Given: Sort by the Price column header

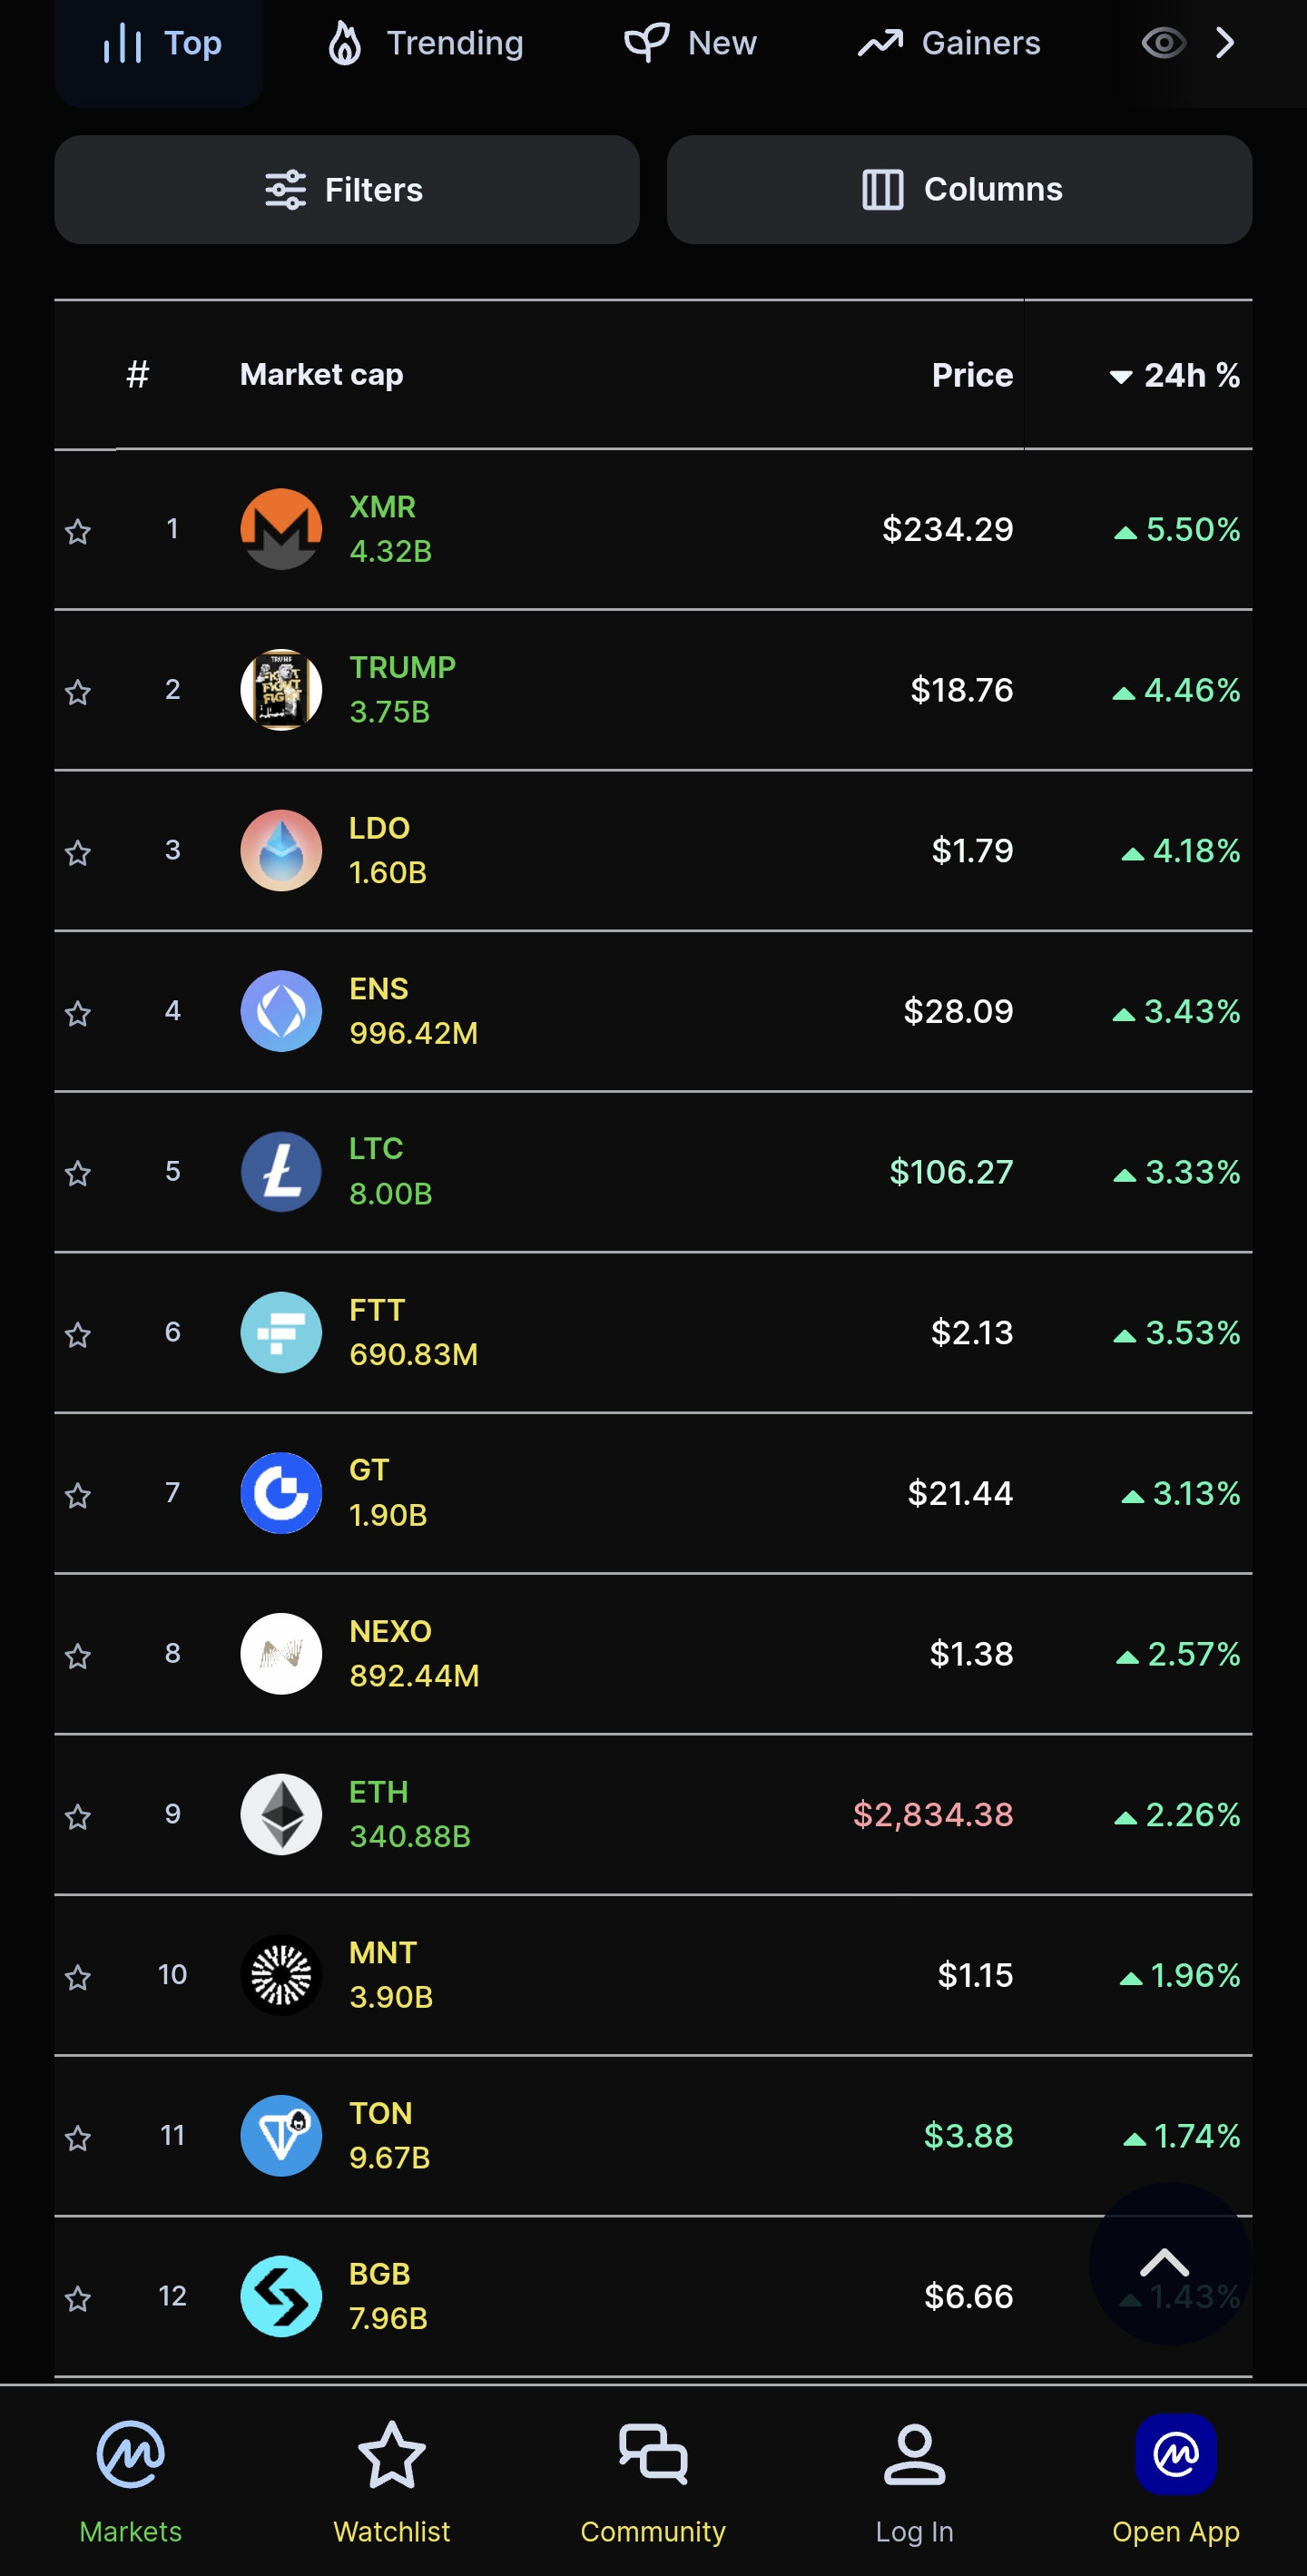Looking at the screenshot, I should [x=971, y=375].
